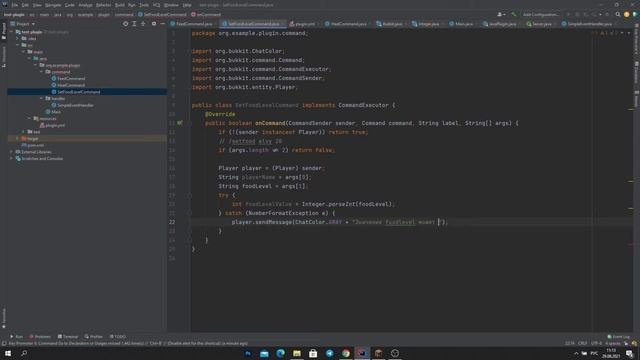Open the Project view dropdown
This screenshot has width=640, height=360.
(x=23, y=24)
